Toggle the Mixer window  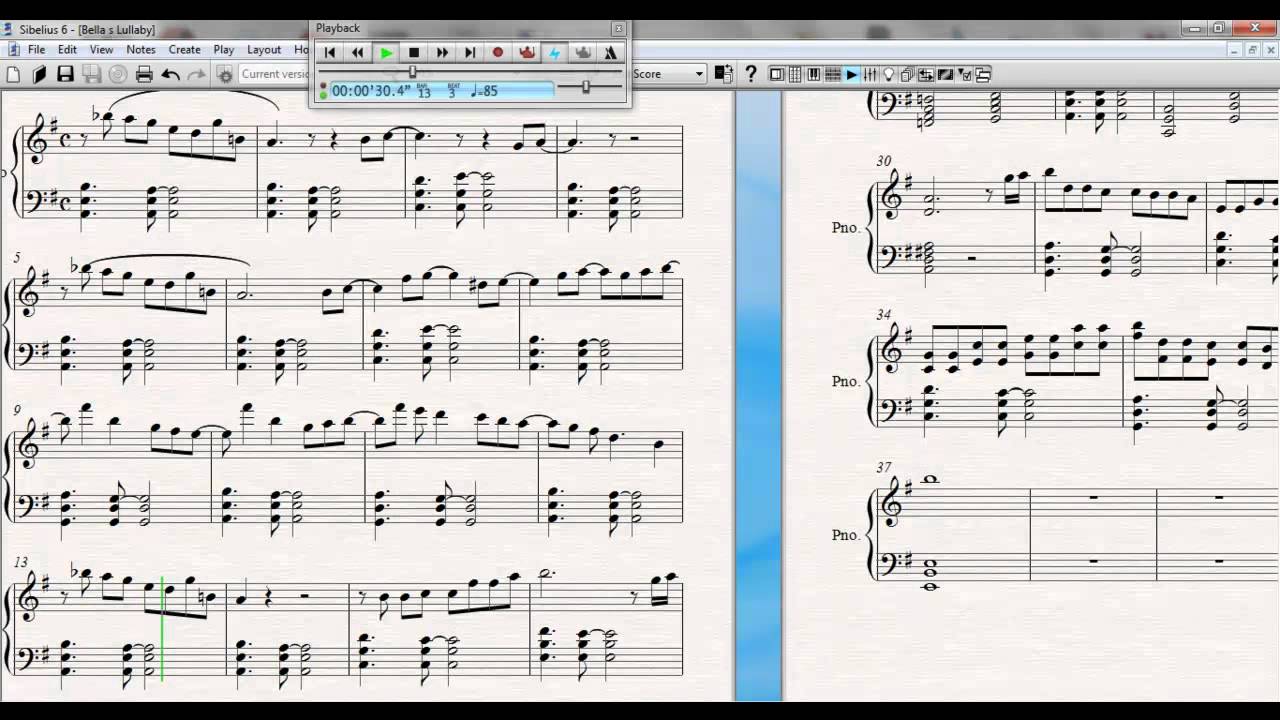pyautogui.click(x=870, y=74)
